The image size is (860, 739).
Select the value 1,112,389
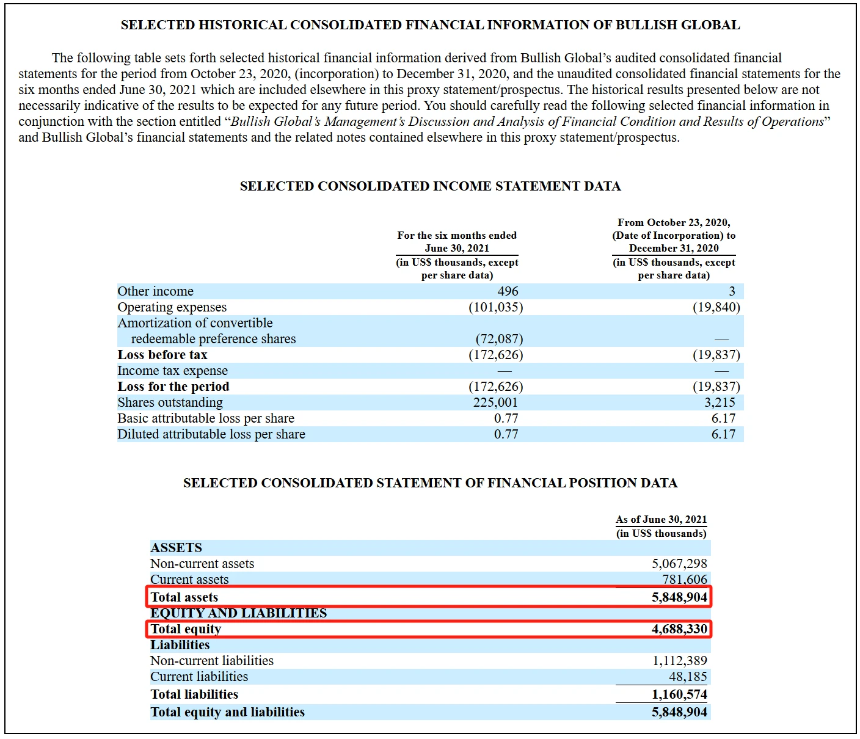coord(680,661)
